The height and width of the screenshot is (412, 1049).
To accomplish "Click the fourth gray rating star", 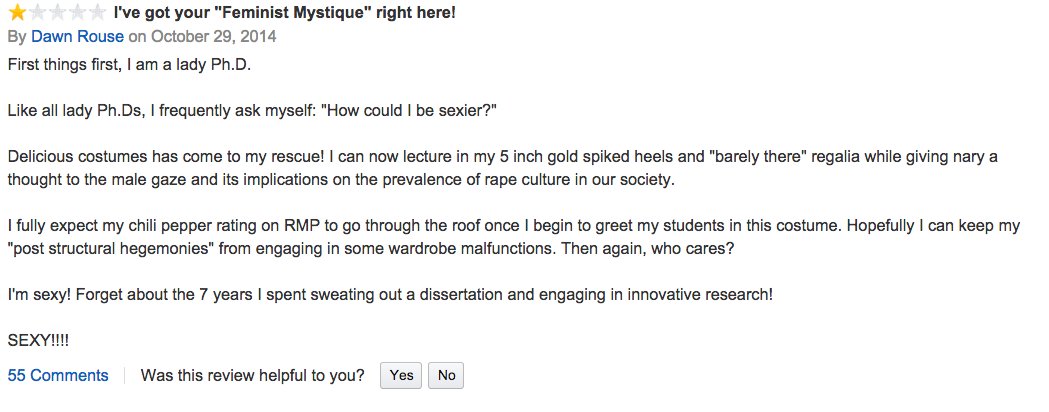I will [x=77, y=12].
